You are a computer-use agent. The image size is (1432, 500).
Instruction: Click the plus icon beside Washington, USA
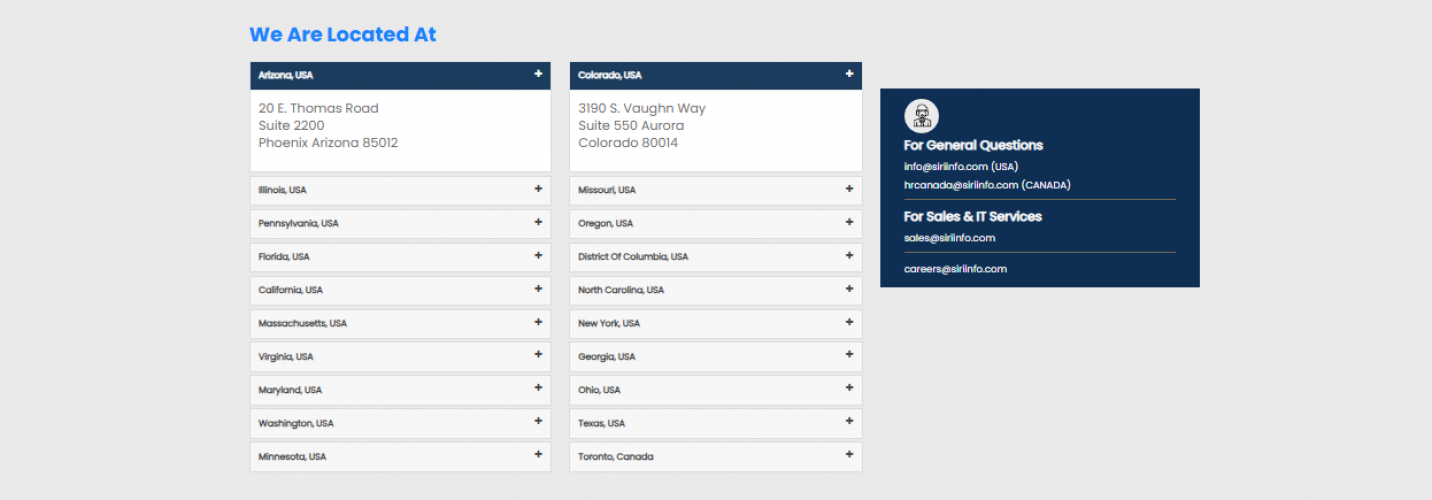538,423
